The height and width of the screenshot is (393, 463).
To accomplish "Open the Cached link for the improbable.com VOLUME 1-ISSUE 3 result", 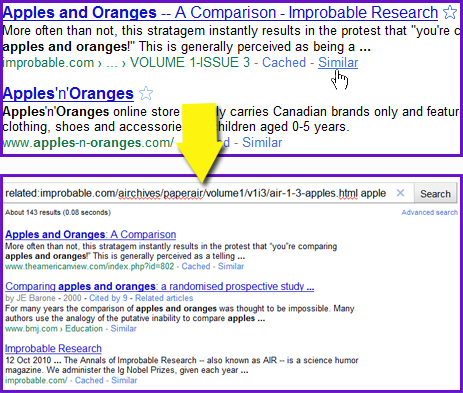I will (284, 62).
